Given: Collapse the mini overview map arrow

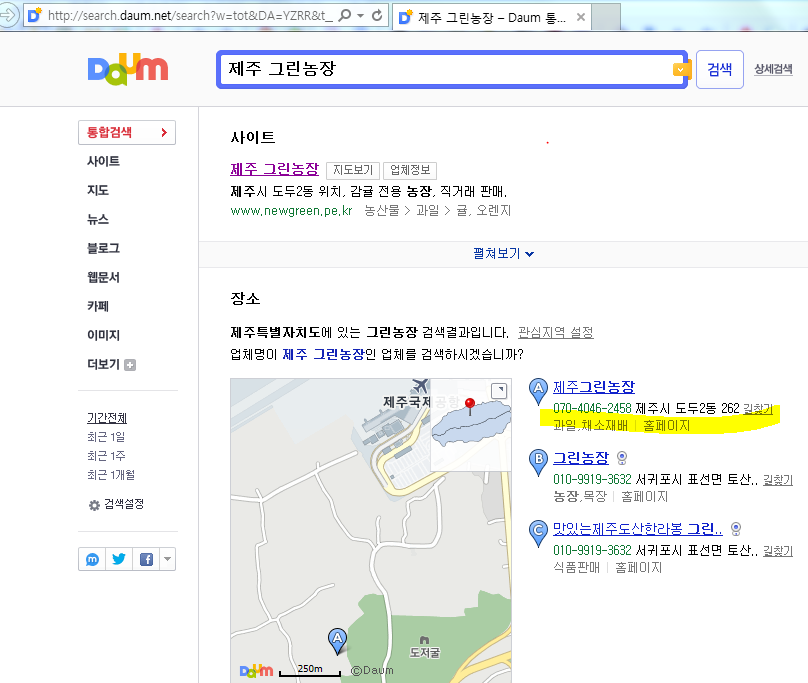Looking at the screenshot, I should point(499,391).
